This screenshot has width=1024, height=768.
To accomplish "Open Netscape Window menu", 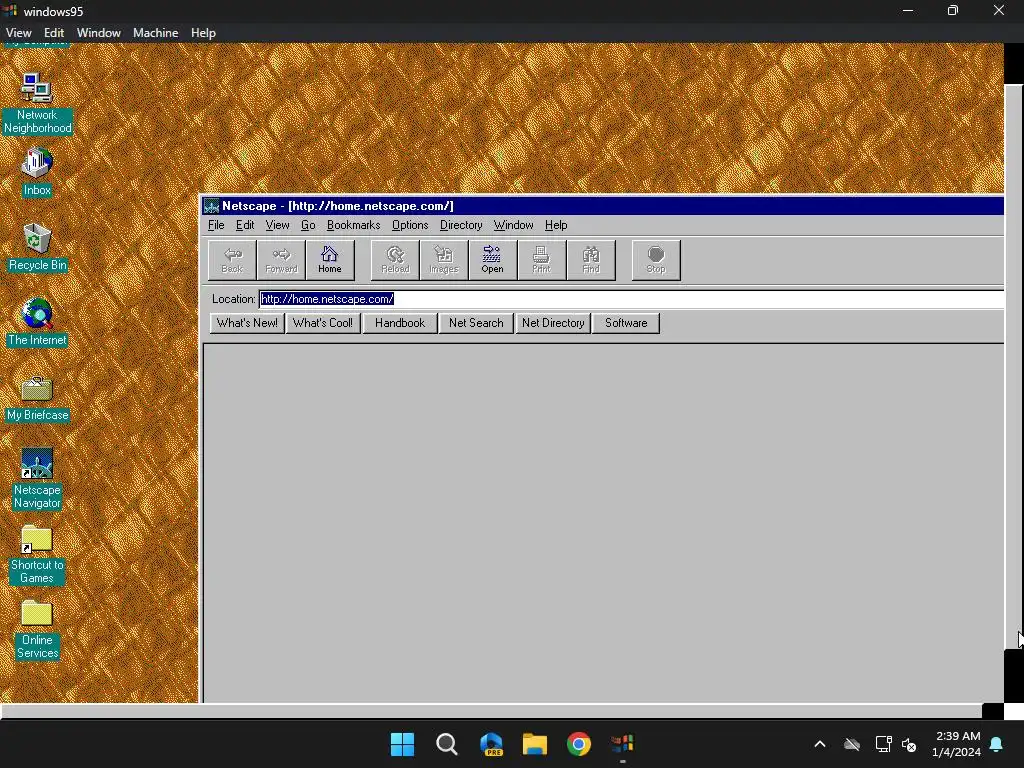I will coord(513,225).
